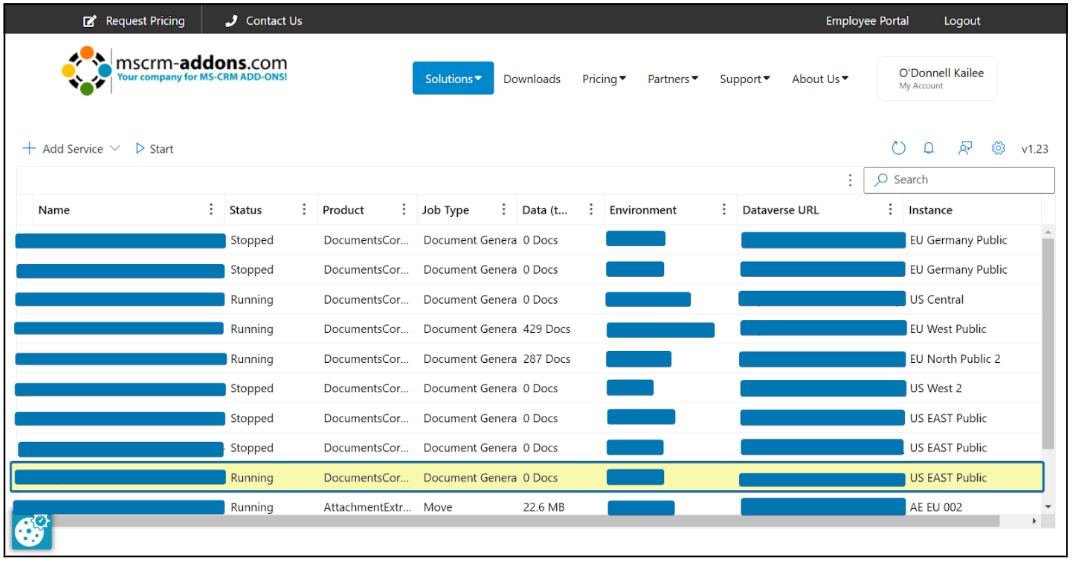Open the About Us dropdown menu
The width and height of the screenshot is (1074, 562).
coord(820,79)
